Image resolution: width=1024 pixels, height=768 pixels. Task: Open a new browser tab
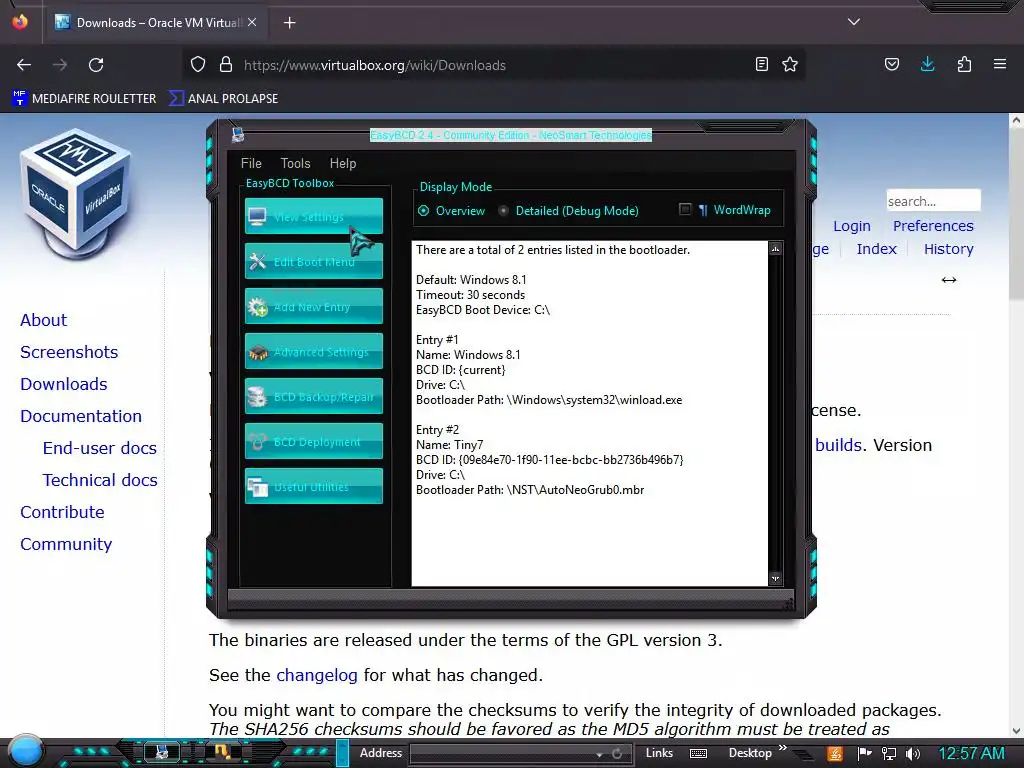(289, 23)
